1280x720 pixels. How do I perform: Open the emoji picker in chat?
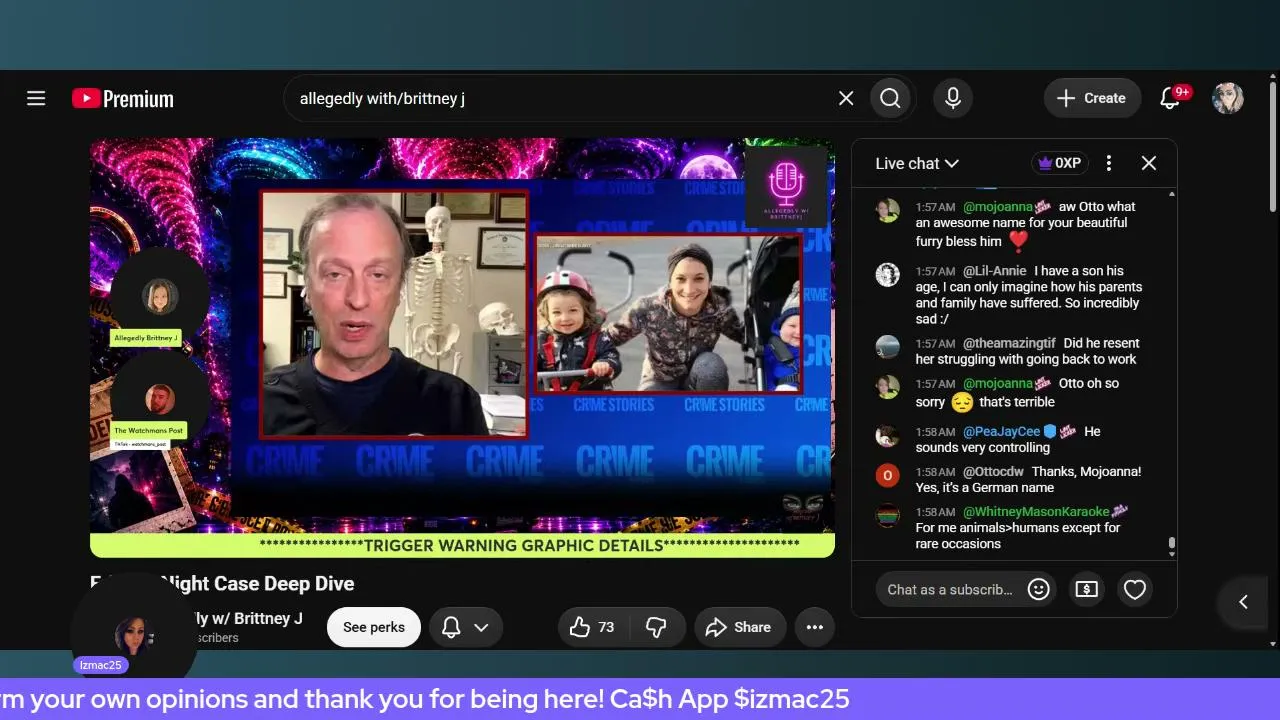pyautogui.click(x=1038, y=589)
